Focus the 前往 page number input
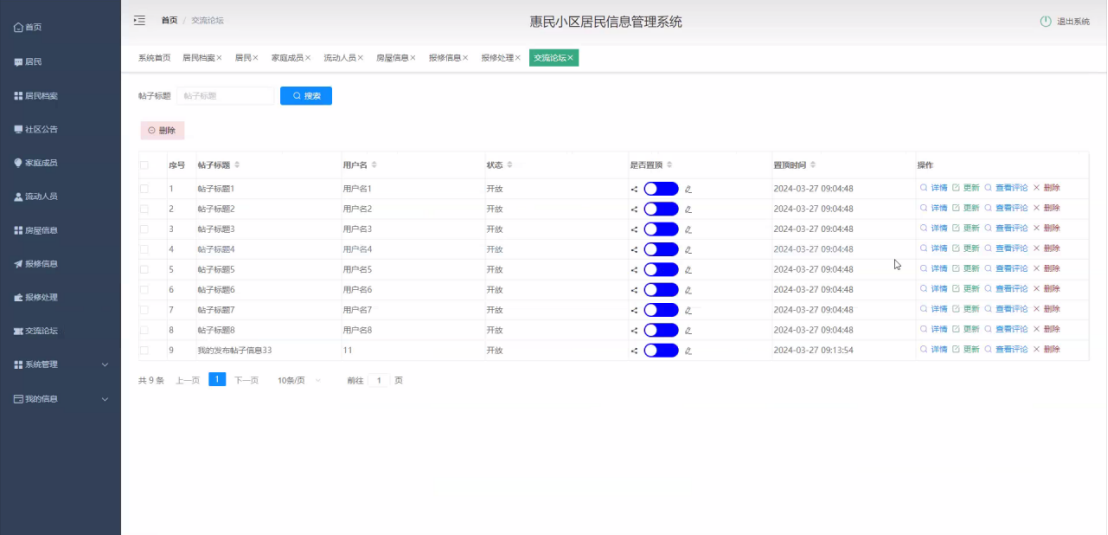This screenshot has height=535, width=1108. [379, 380]
